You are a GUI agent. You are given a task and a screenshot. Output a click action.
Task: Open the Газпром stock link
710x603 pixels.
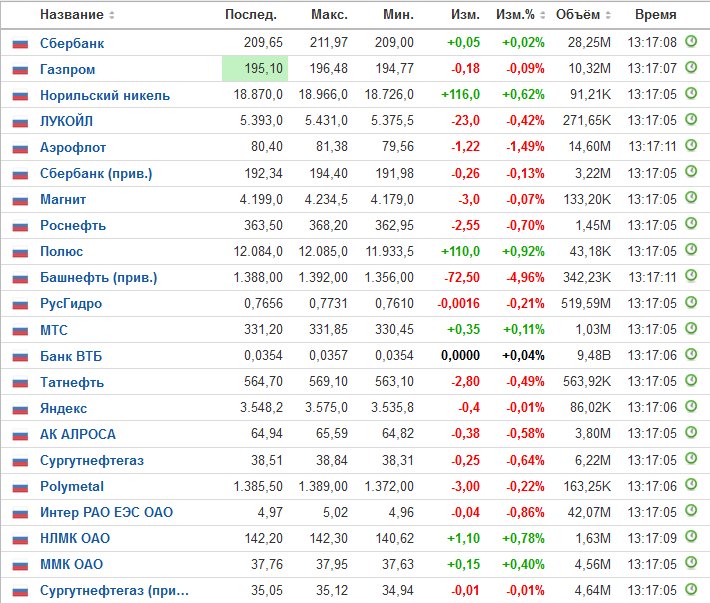point(67,69)
